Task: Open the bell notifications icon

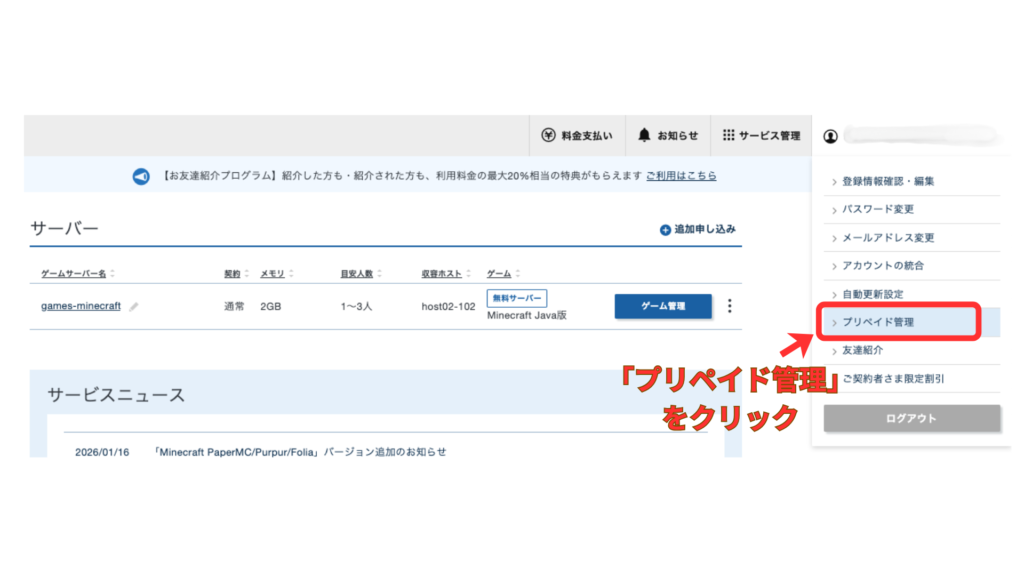Action: pyautogui.click(x=644, y=135)
